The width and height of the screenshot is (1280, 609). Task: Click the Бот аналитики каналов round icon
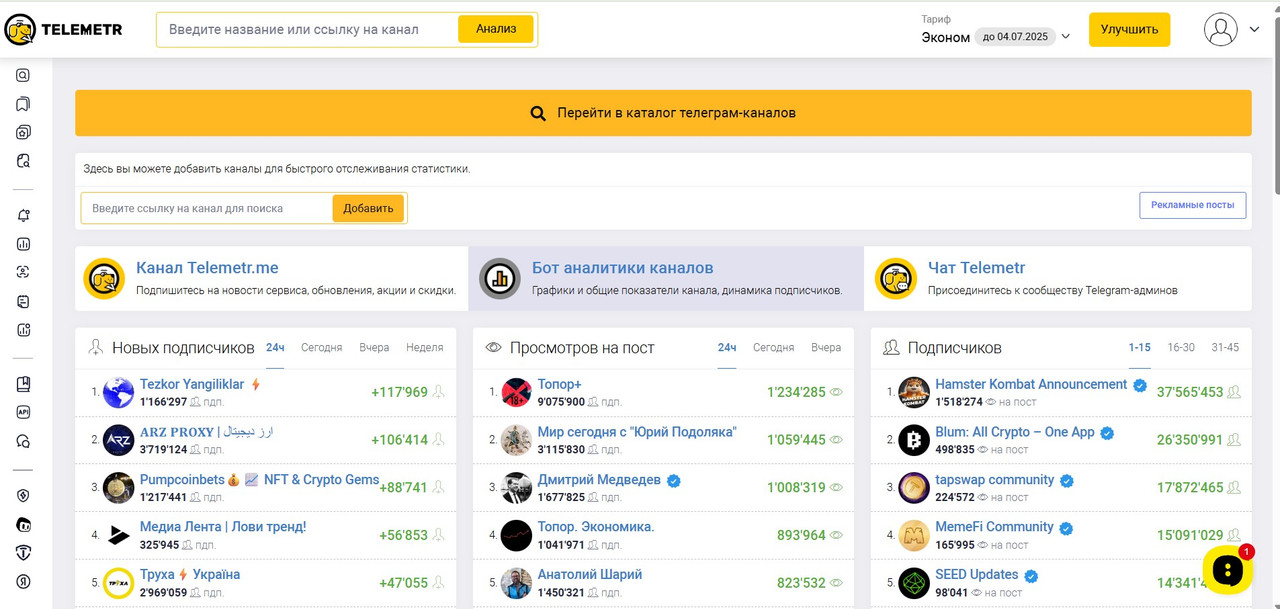(x=500, y=279)
